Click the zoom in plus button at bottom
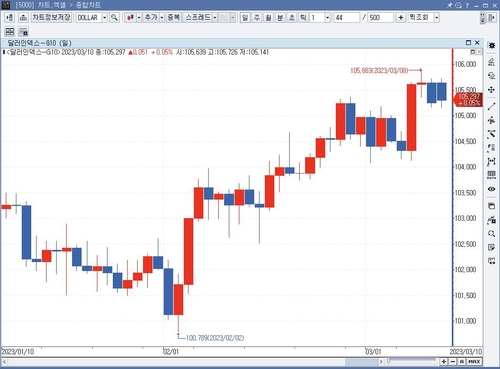500x369 pixels. tap(444, 362)
